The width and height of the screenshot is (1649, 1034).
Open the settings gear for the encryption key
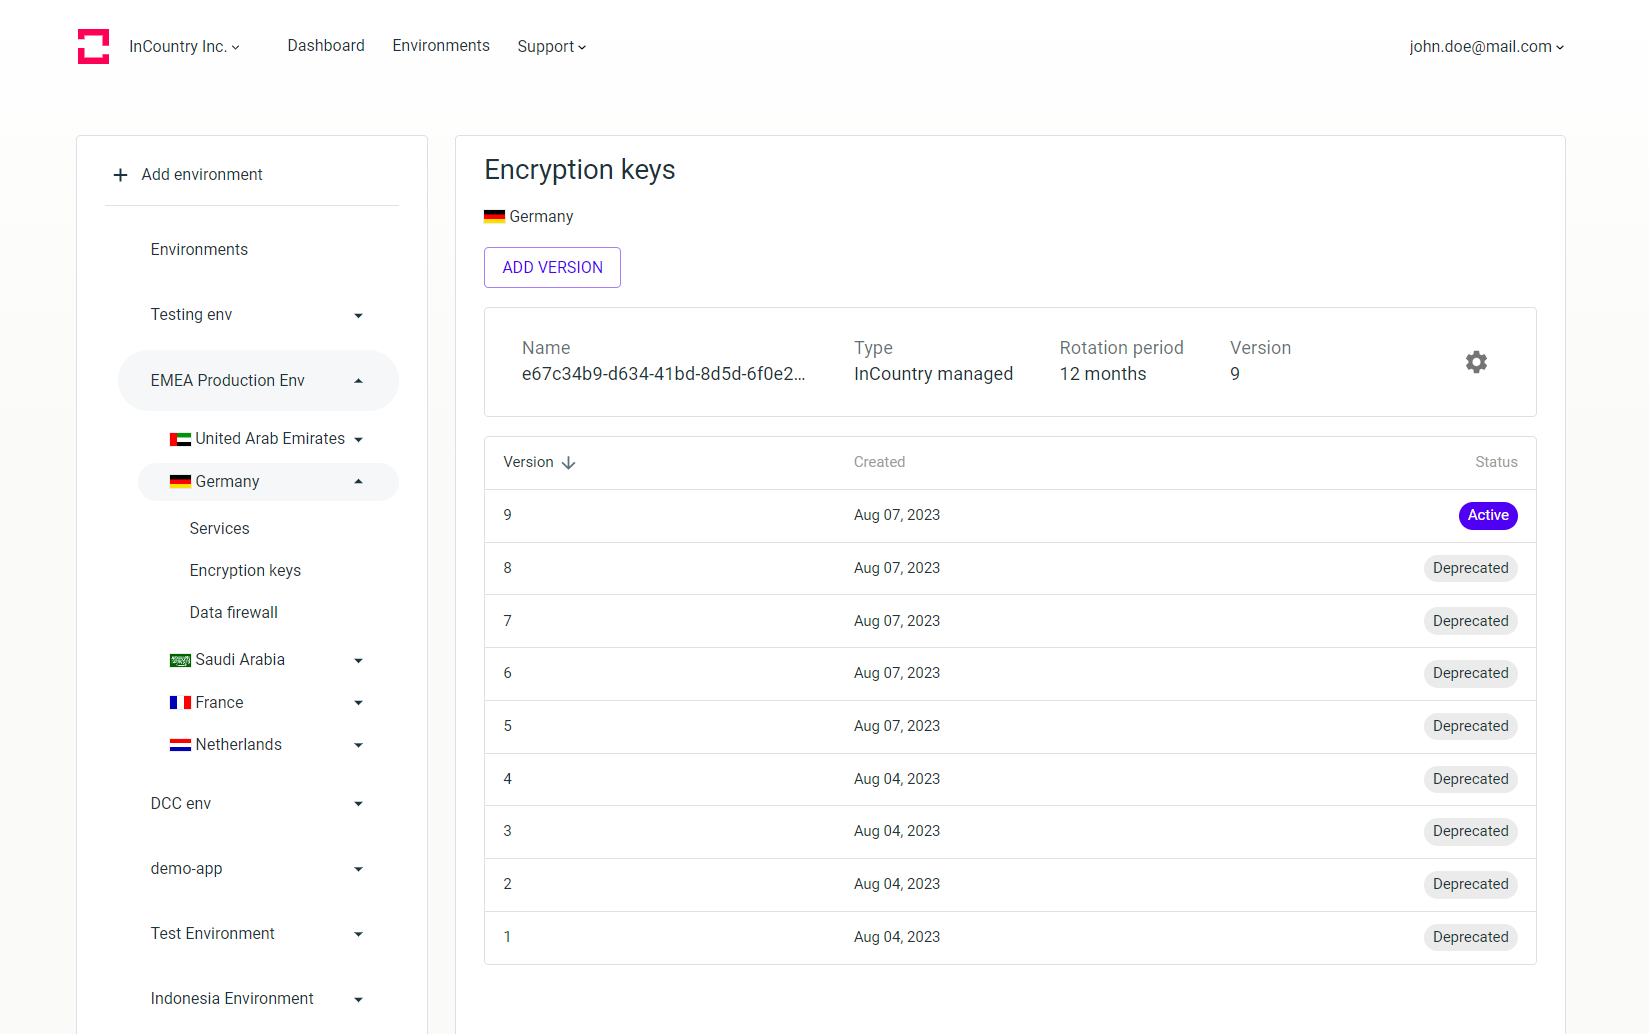1476,362
